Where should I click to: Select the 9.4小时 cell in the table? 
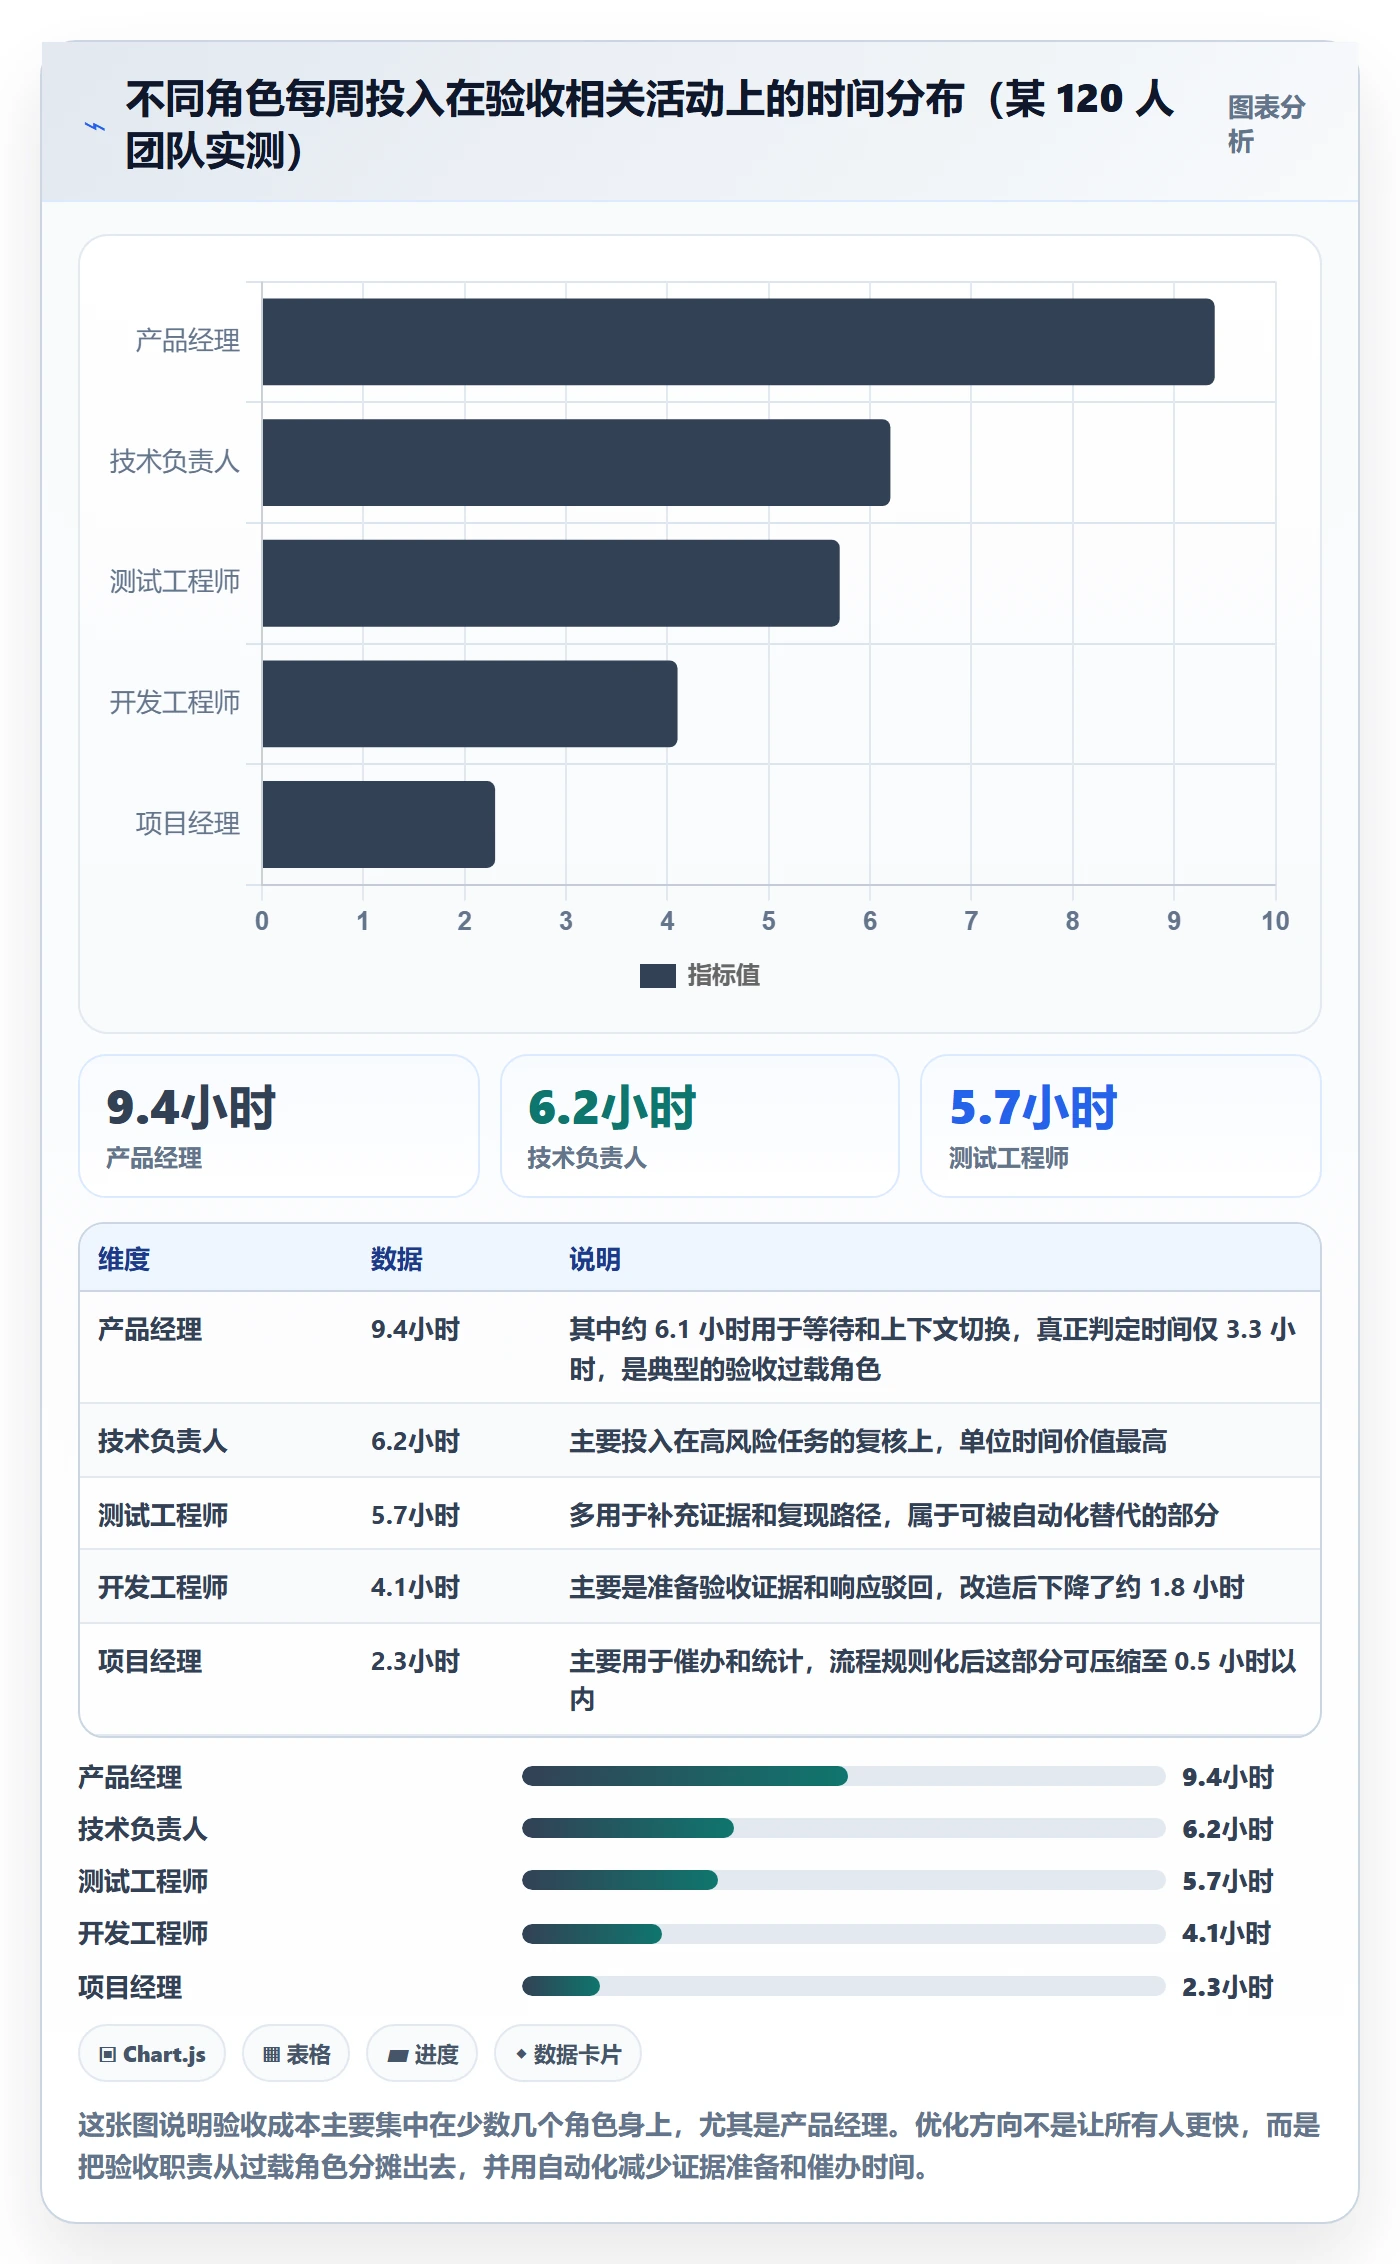point(415,1329)
